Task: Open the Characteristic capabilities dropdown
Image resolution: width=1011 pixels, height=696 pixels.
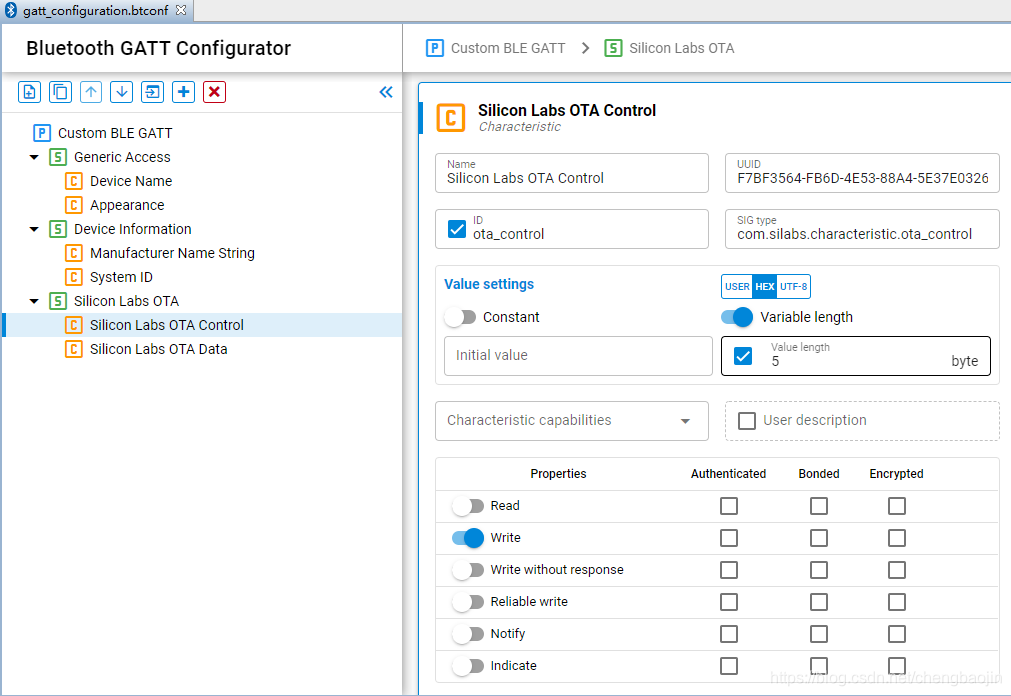Action: (572, 421)
